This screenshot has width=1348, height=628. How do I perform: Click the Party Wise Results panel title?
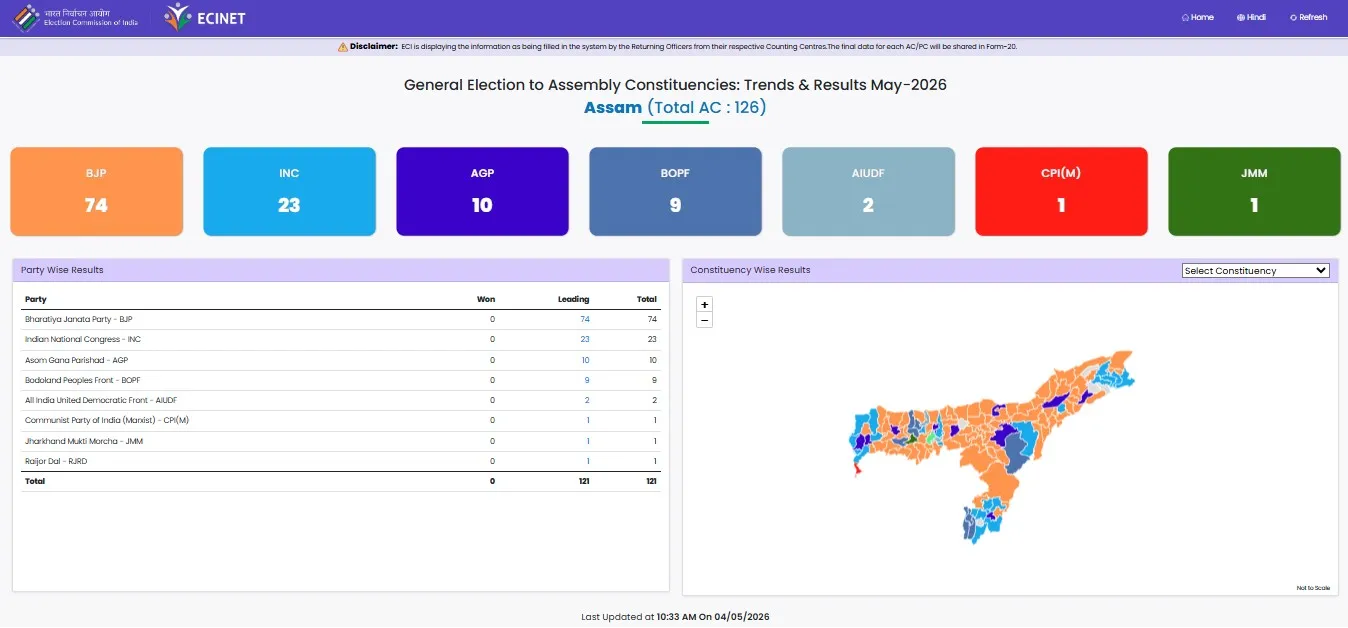[x=62, y=270]
